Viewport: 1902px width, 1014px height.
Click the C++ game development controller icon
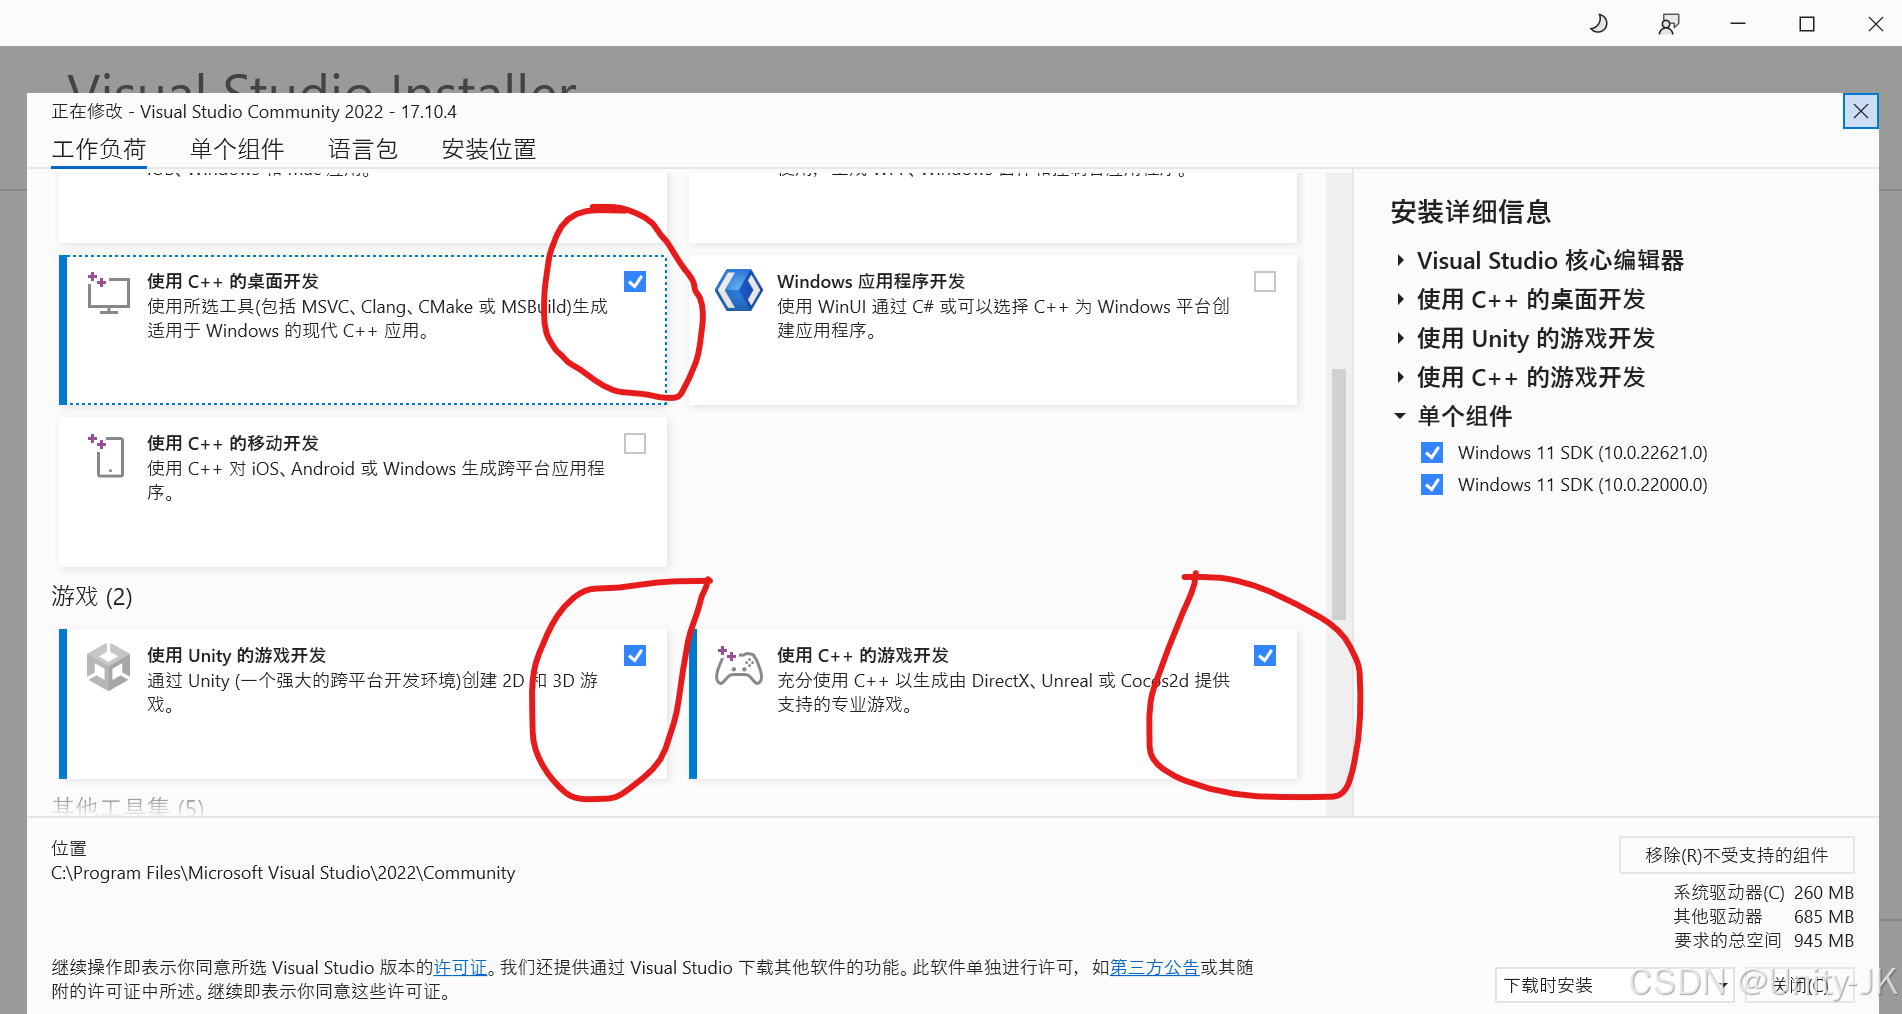click(x=739, y=665)
